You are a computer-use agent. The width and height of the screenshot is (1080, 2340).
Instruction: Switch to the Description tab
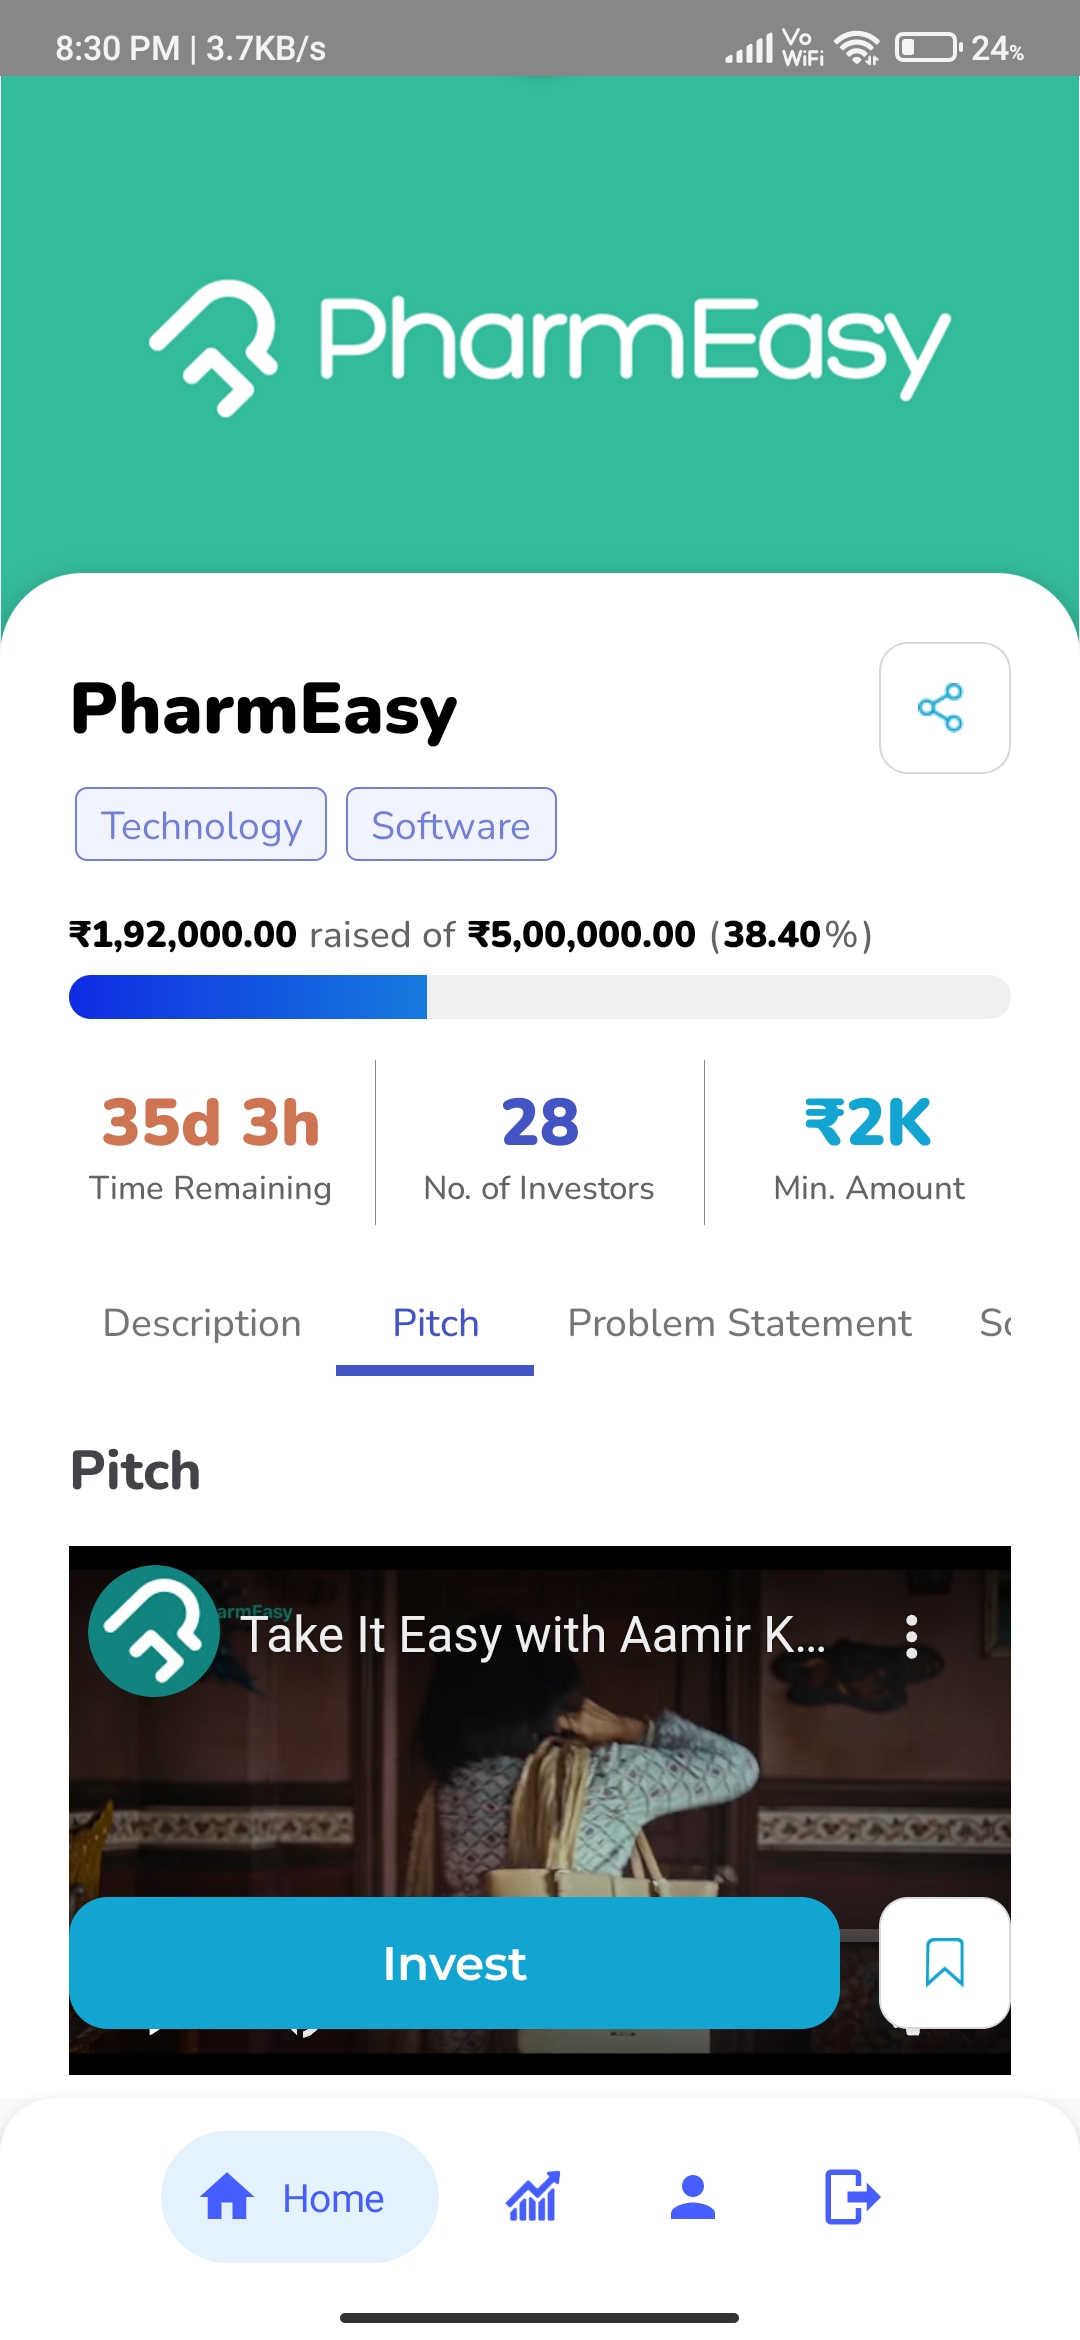[x=201, y=1322]
